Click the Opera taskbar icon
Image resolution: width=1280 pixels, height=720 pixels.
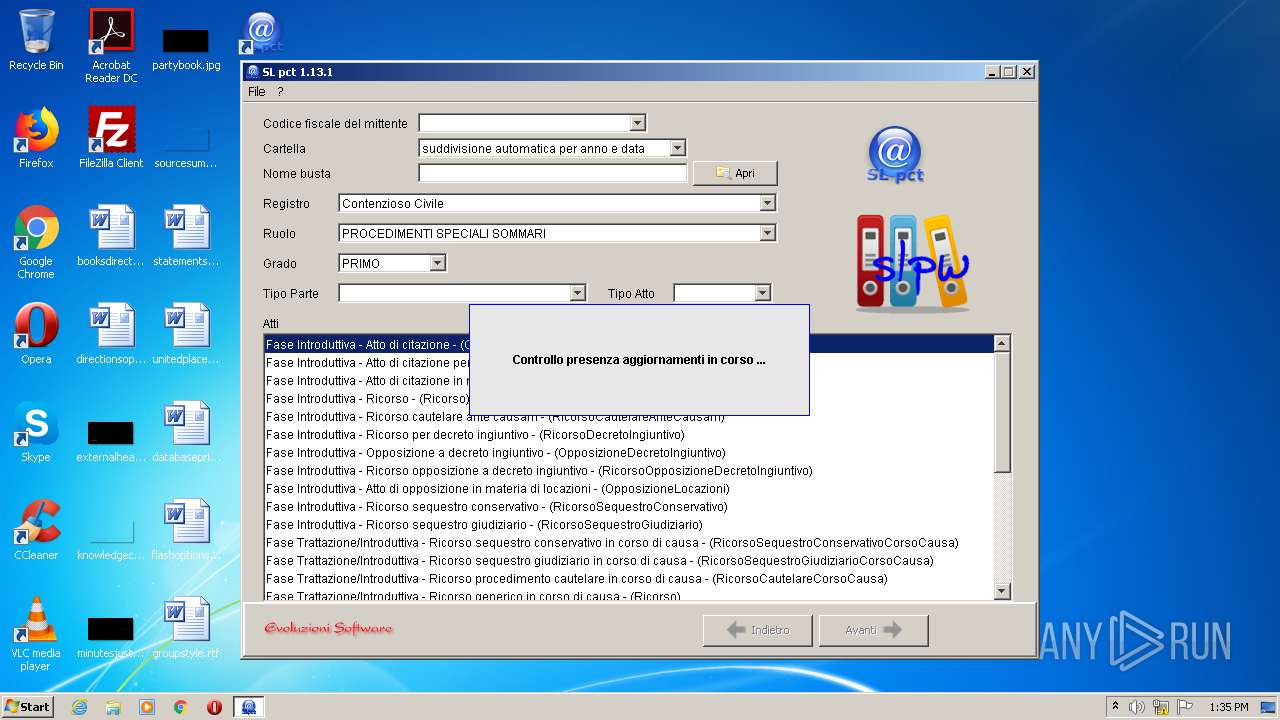pos(214,707)
